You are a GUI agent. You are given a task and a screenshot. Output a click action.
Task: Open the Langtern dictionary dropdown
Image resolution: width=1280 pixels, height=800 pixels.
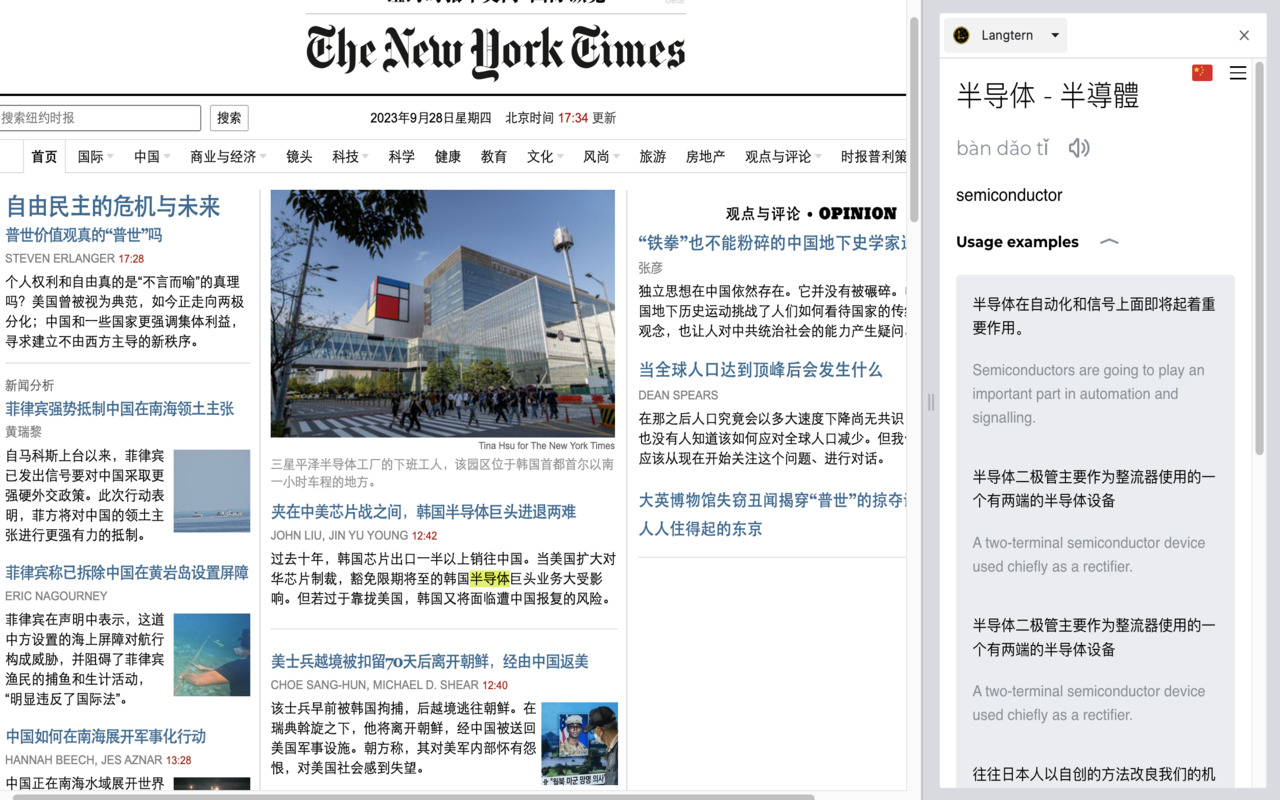coord(1051,34)
